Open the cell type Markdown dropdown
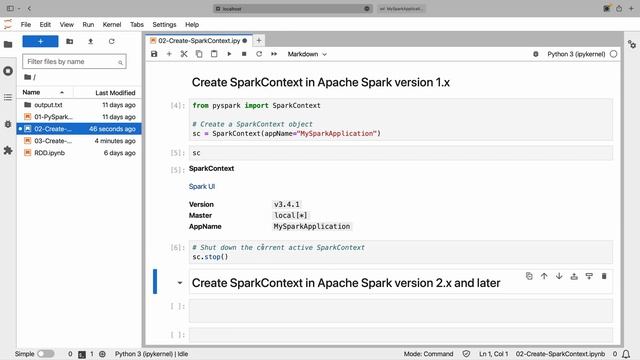The image size is (640, 360). pos(307,54)
